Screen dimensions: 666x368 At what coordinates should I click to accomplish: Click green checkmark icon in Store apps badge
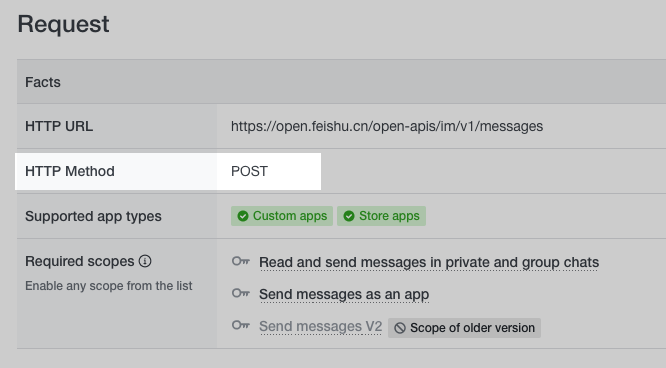349,216
